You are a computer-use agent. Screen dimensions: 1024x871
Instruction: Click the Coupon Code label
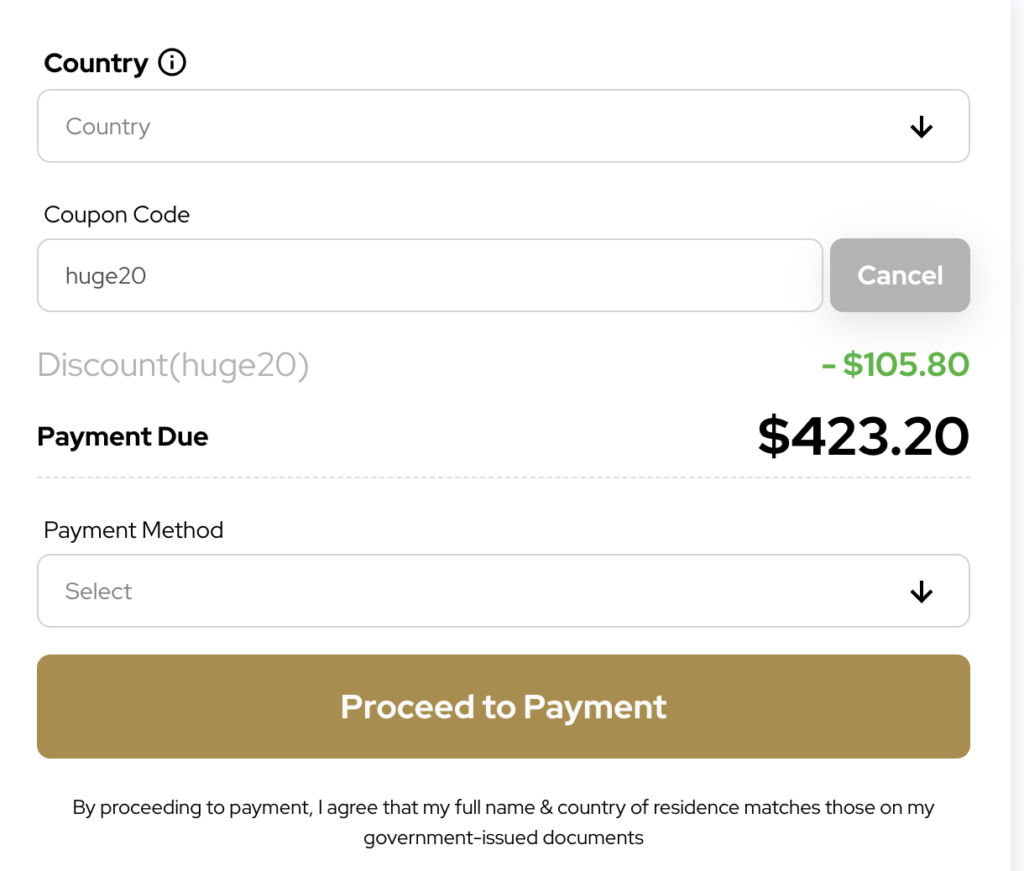pyautogui.click(x=117, y=214)
